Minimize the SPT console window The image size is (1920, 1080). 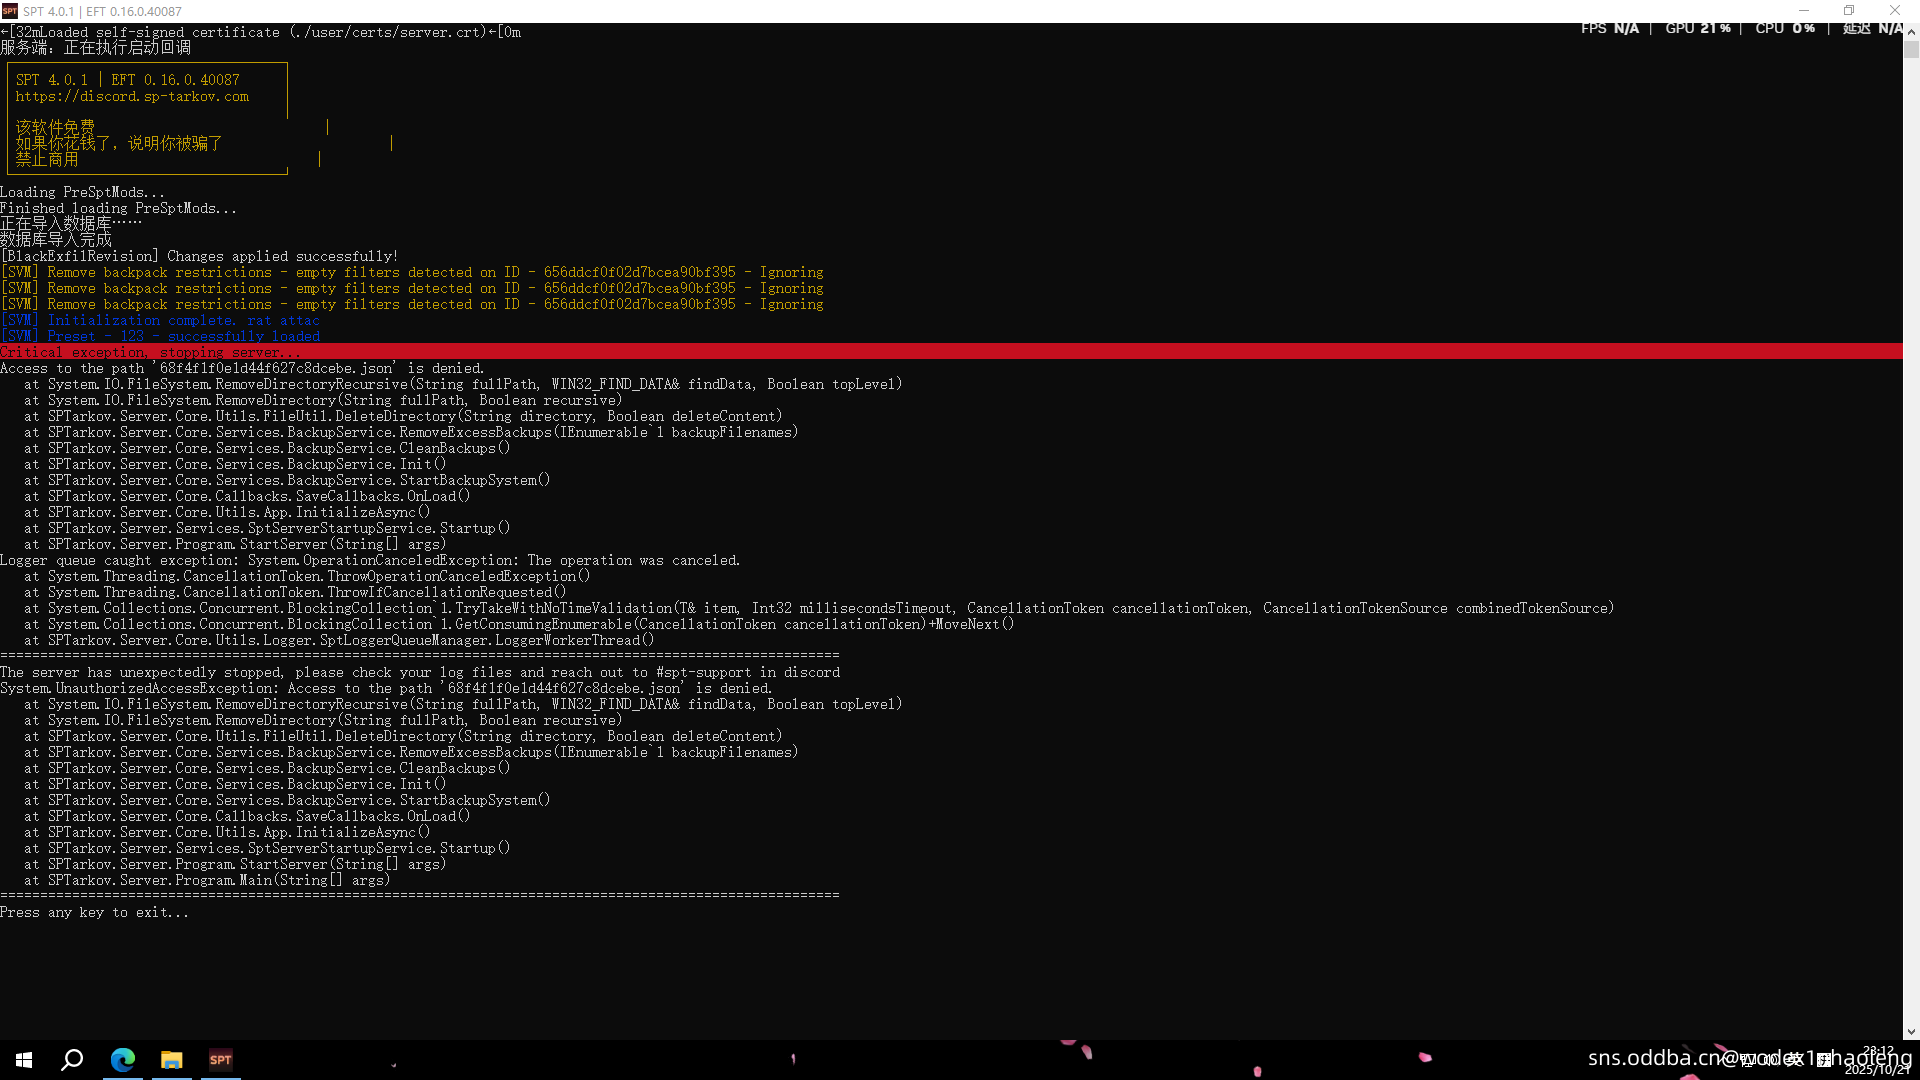click(1803, 11)
